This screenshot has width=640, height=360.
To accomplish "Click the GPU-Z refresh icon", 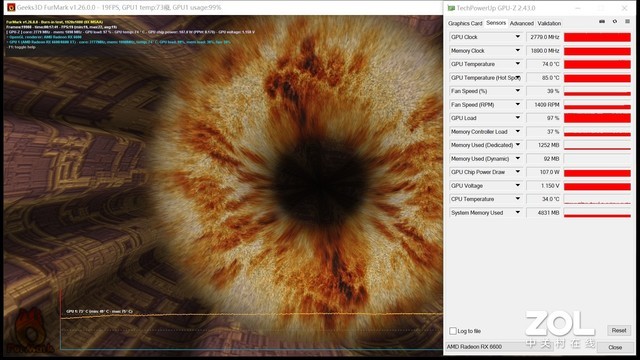I will (x=615, y=22).
